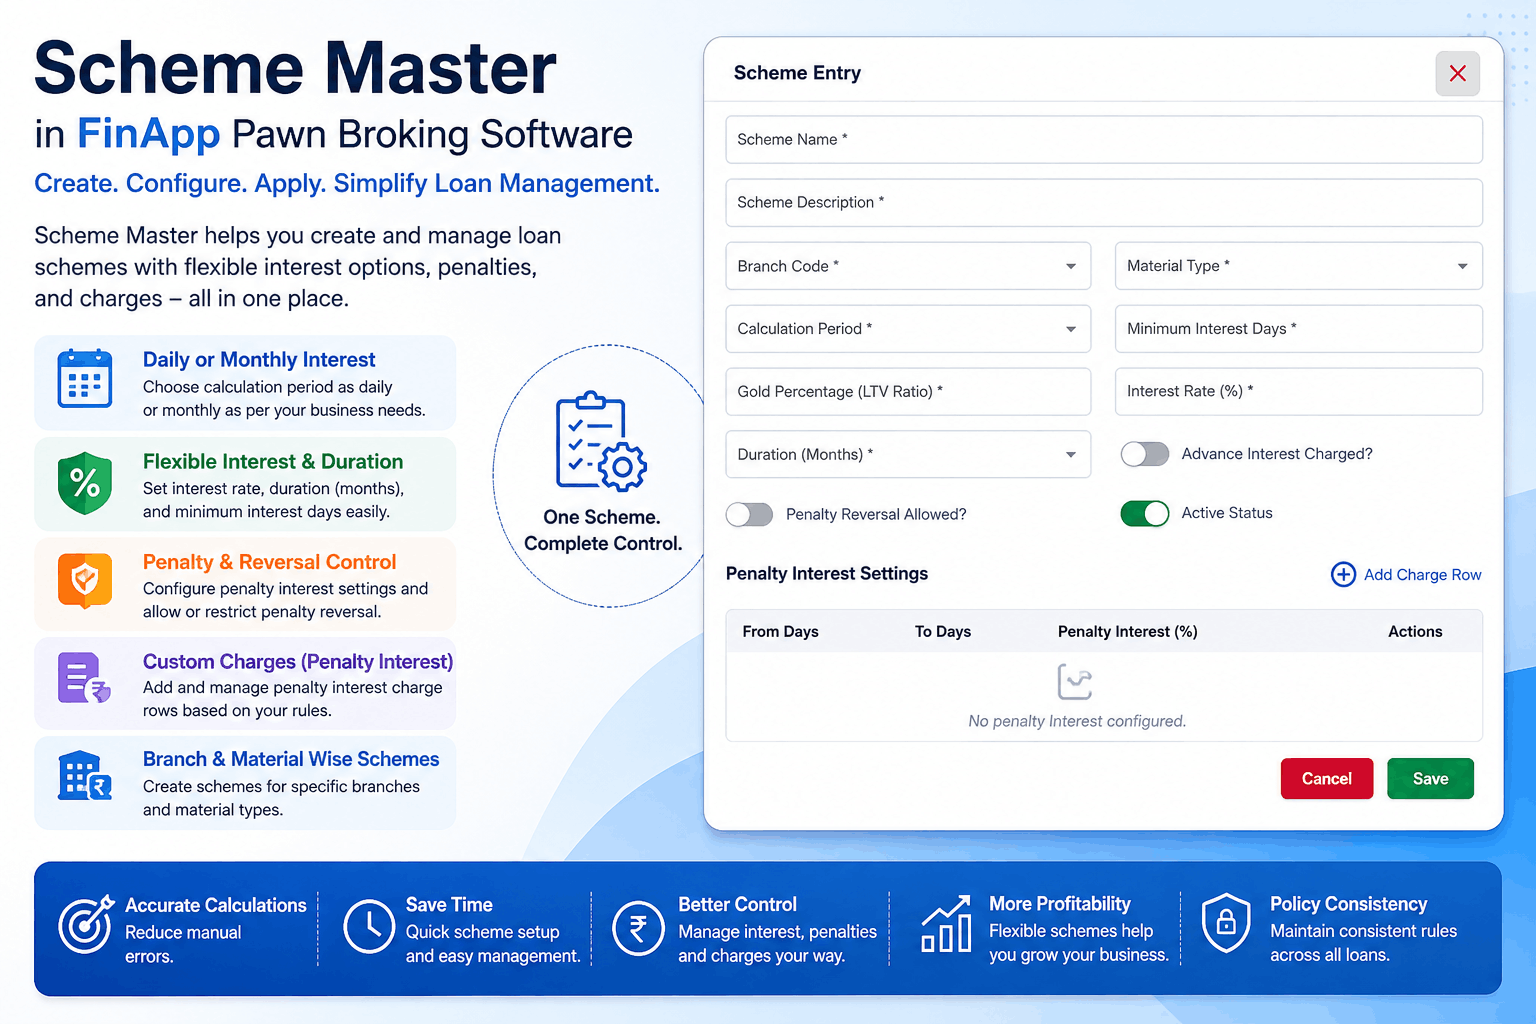
Task: Click the Better Control banner title
Action: pos(738,905)
